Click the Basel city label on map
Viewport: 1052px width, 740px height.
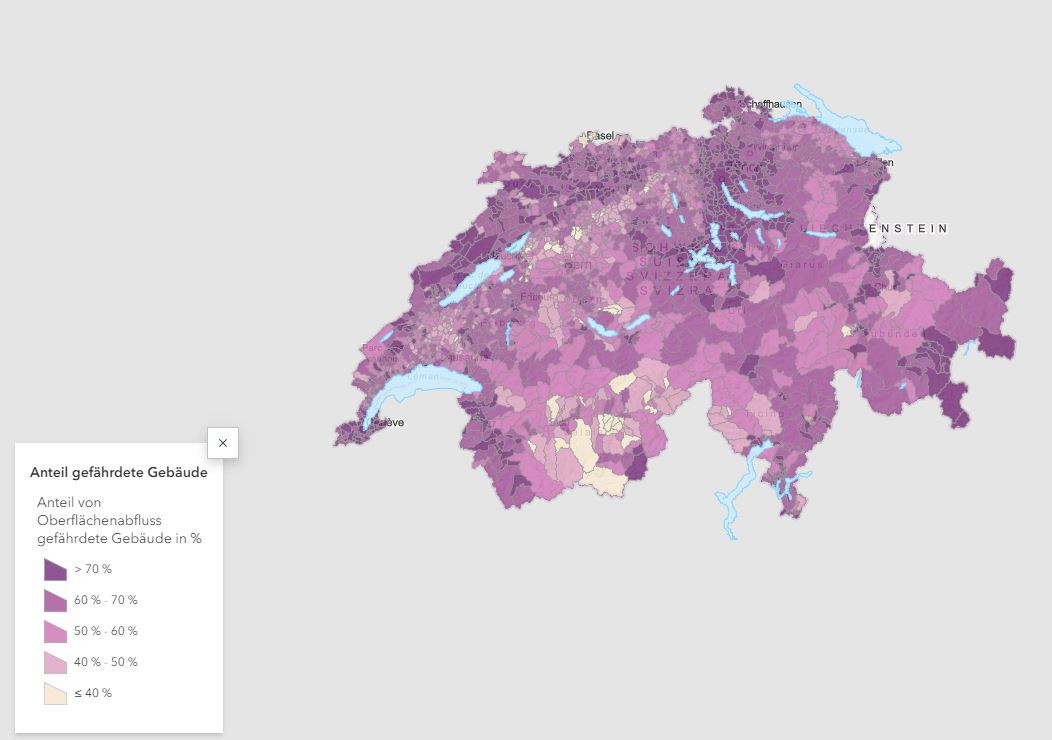point(601,136)
